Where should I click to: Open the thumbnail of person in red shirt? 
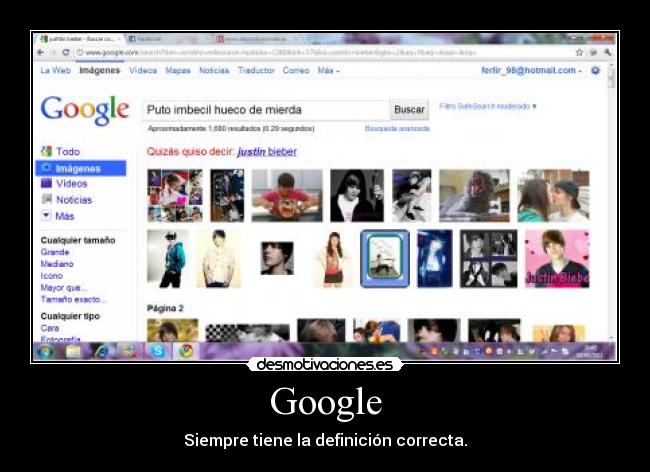click(287, 196)
